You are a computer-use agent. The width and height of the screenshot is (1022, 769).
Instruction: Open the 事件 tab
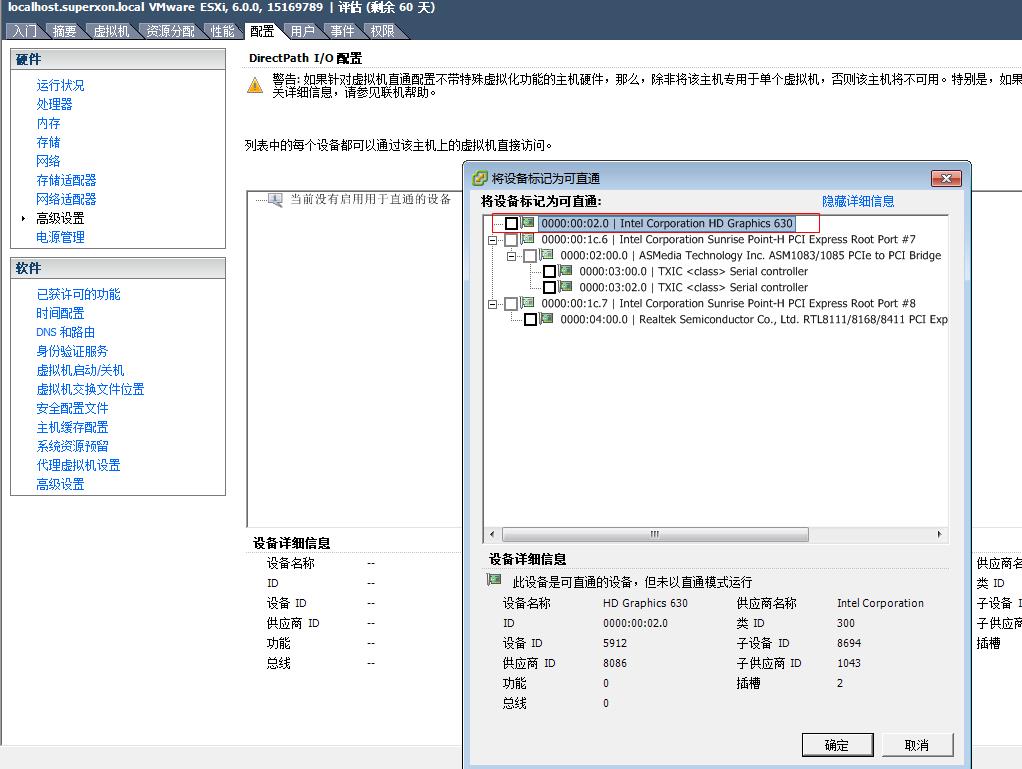pyautogui.click(x=342, y=31)
